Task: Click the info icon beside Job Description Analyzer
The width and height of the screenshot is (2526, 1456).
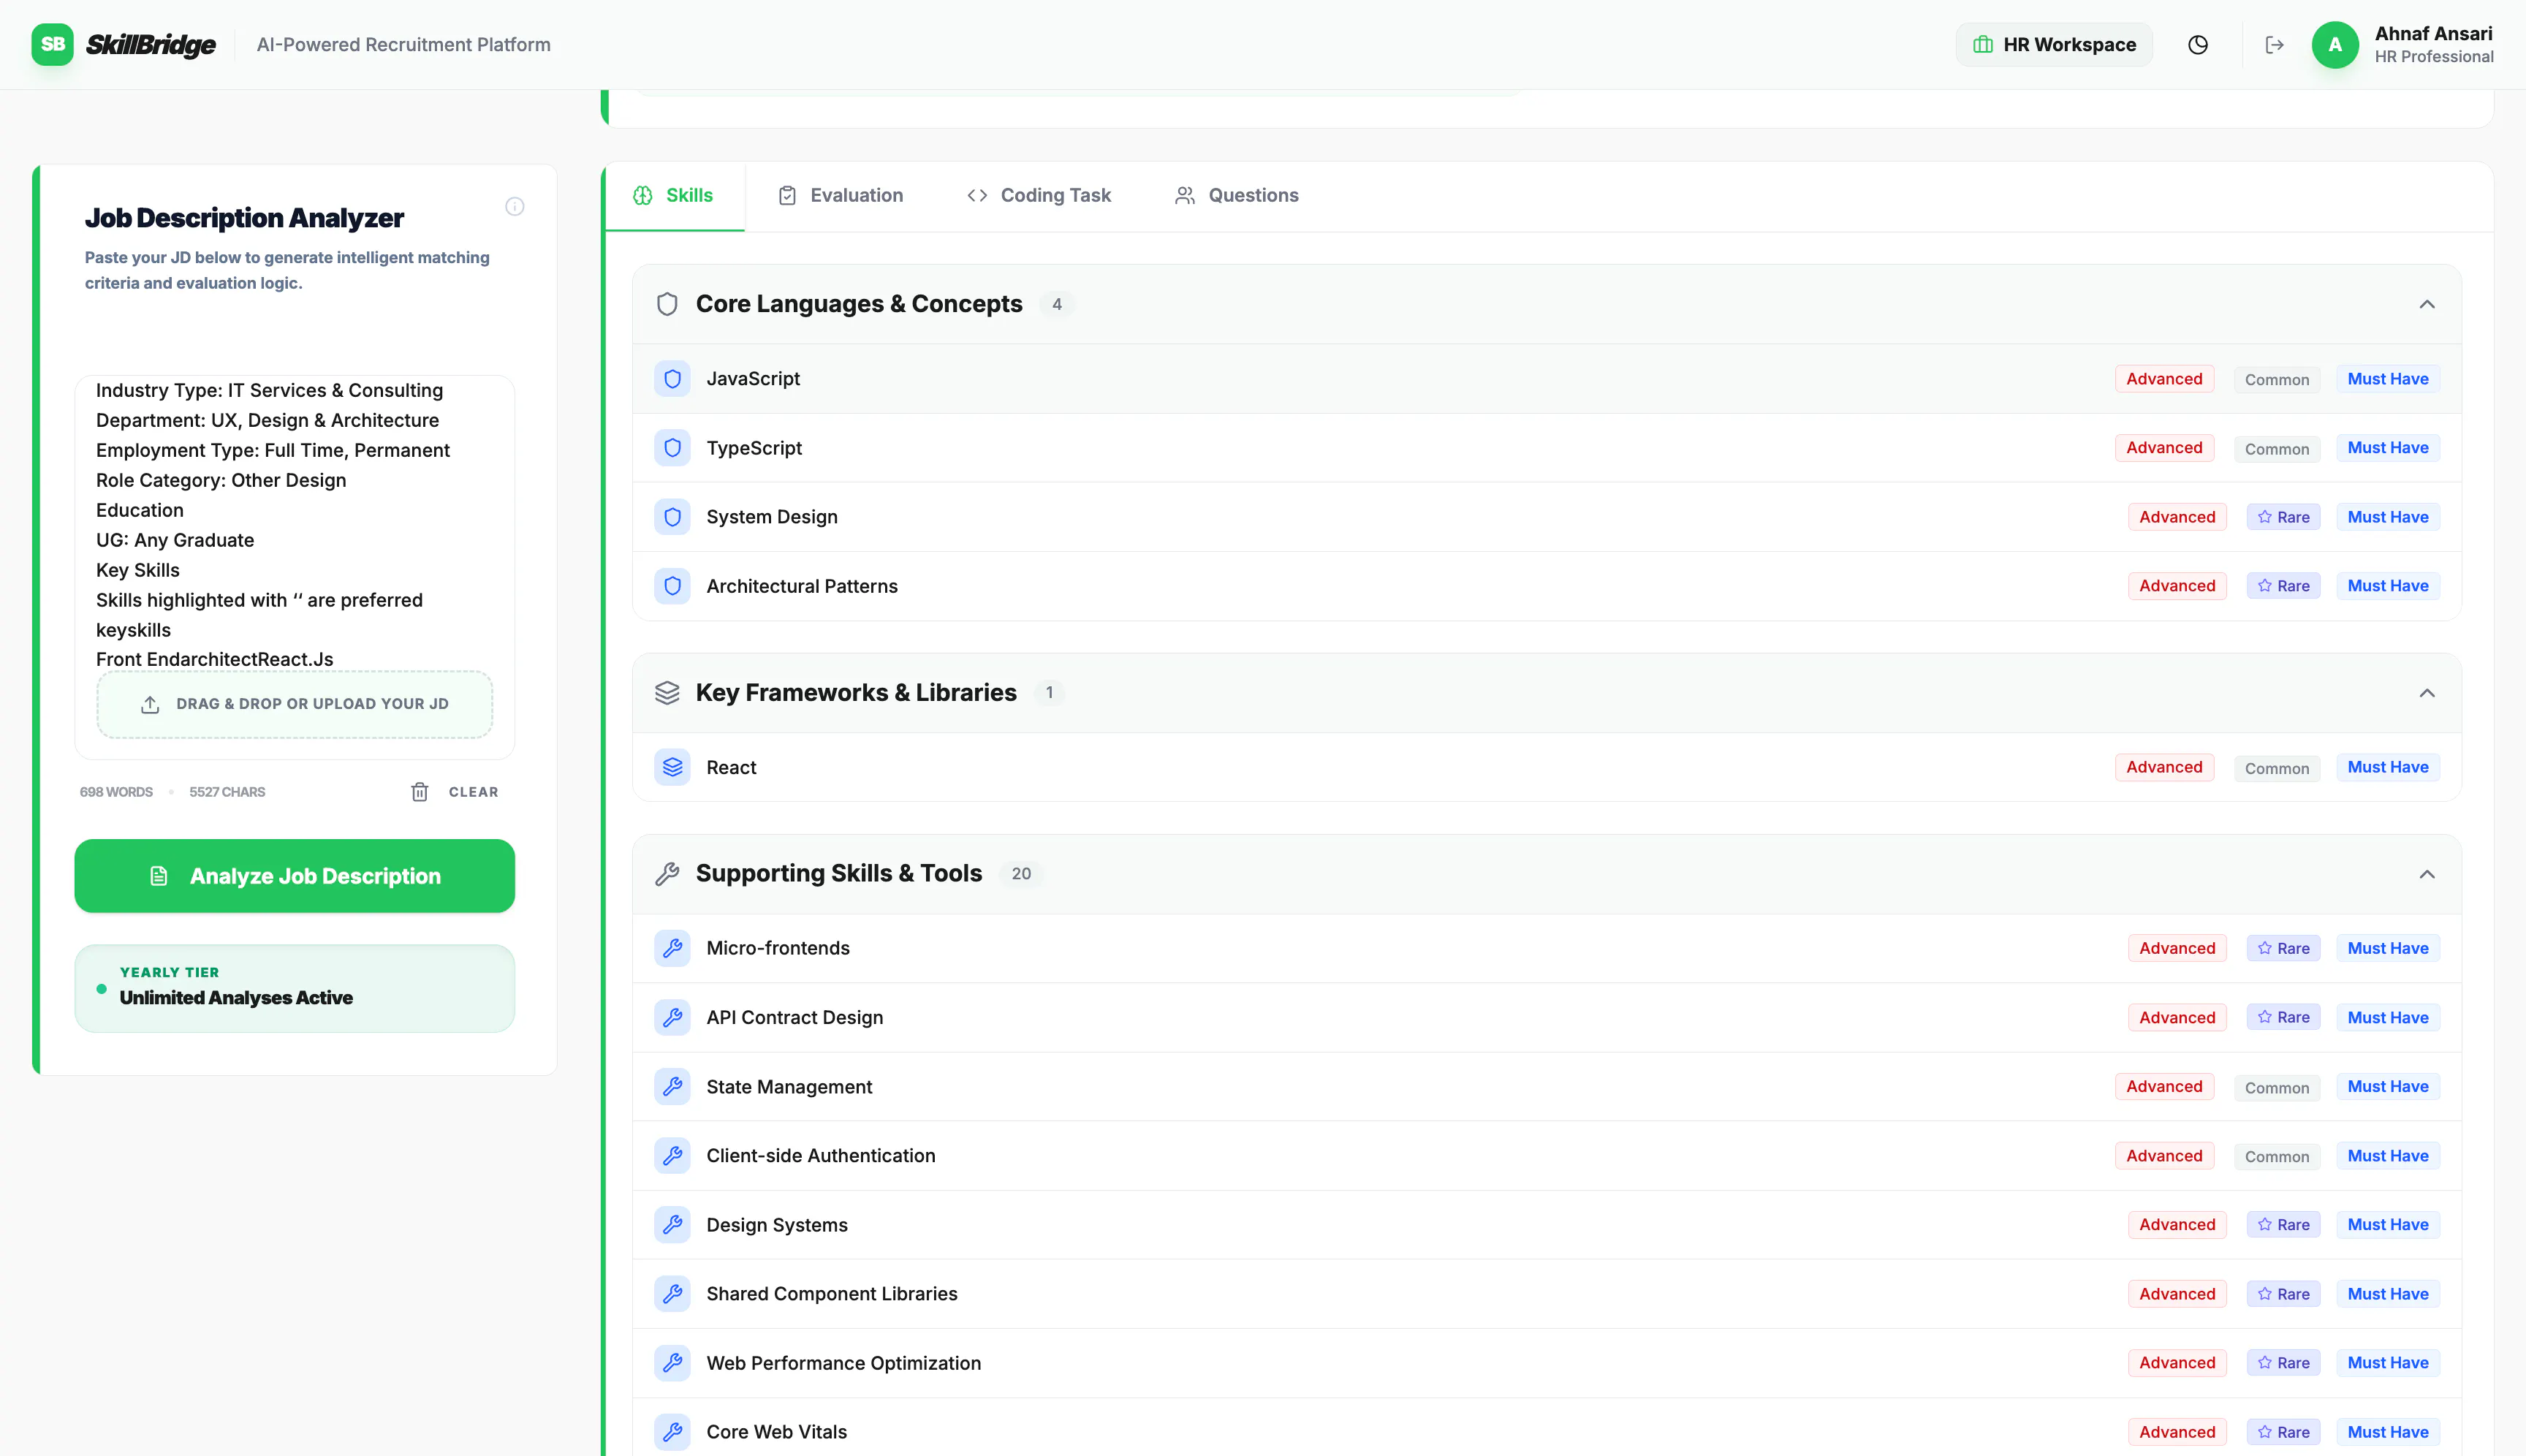Action: 515,207
